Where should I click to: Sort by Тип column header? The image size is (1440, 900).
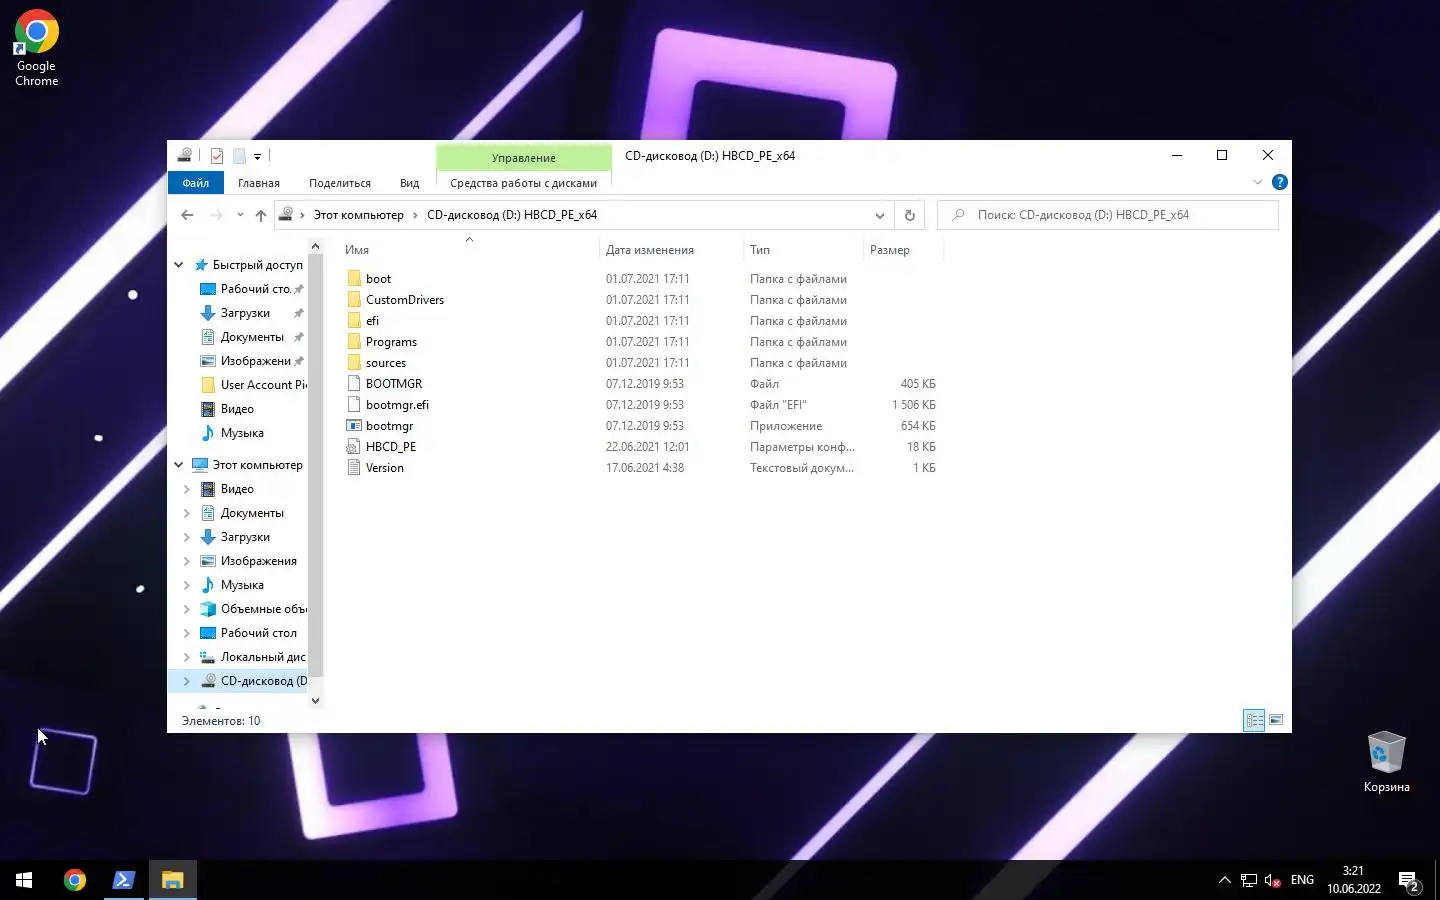point(803,250)
